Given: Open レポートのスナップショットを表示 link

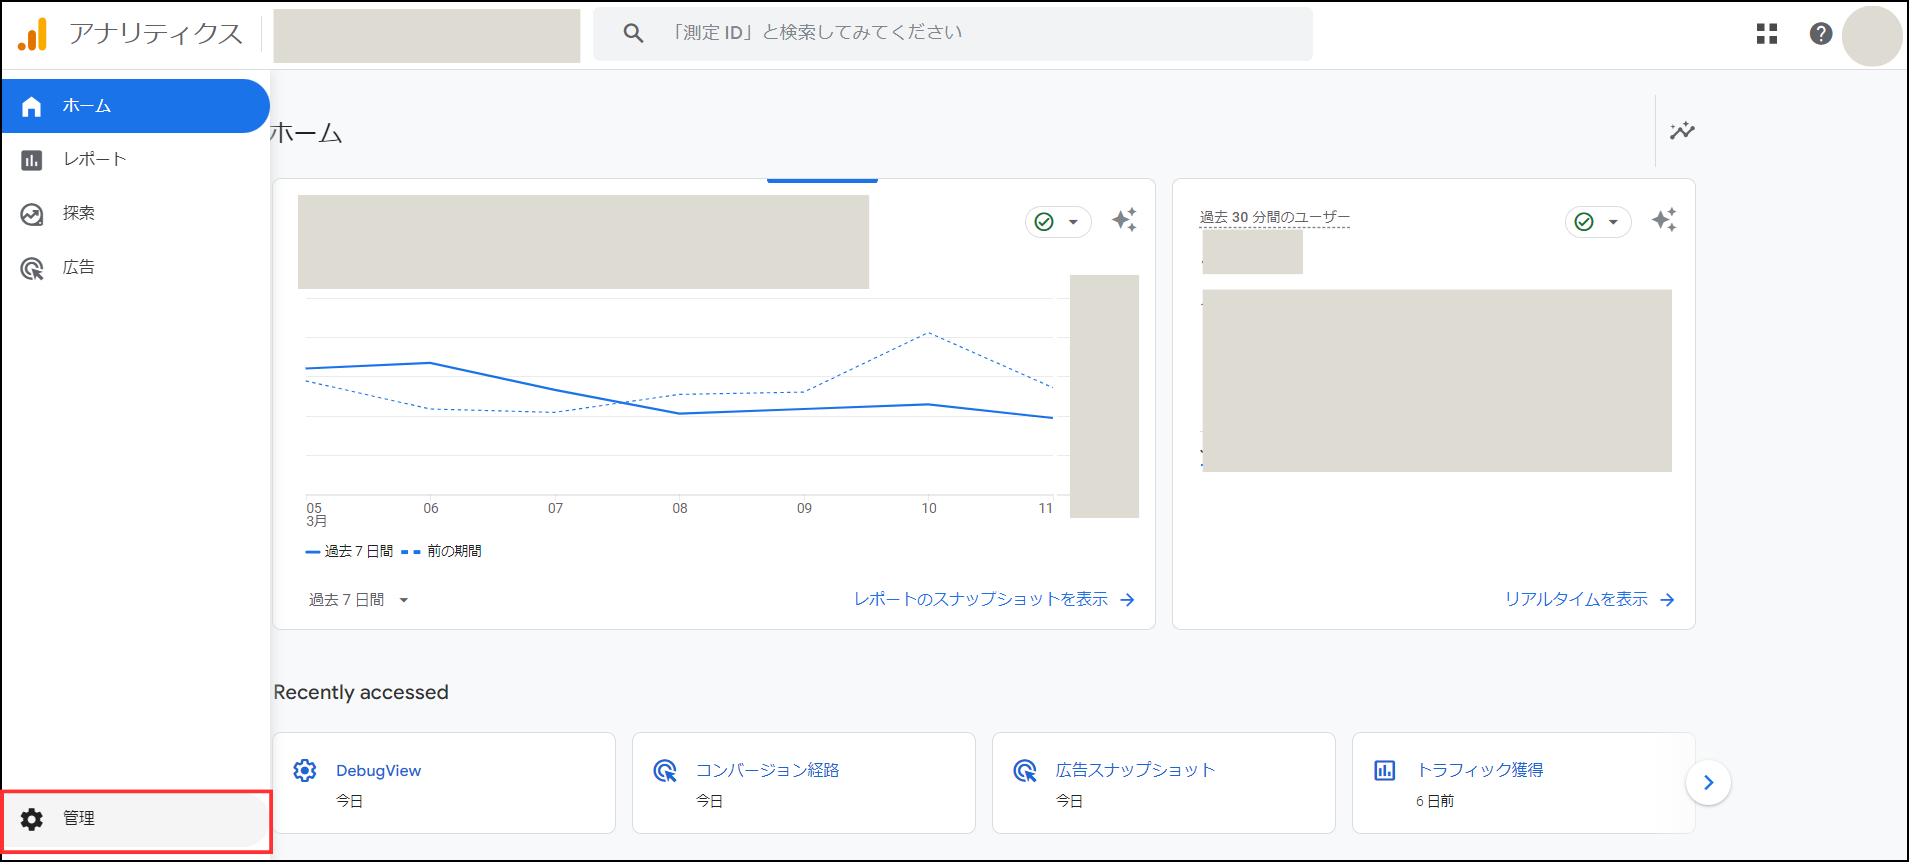Looking at the screenshot, I should [994, 599].
